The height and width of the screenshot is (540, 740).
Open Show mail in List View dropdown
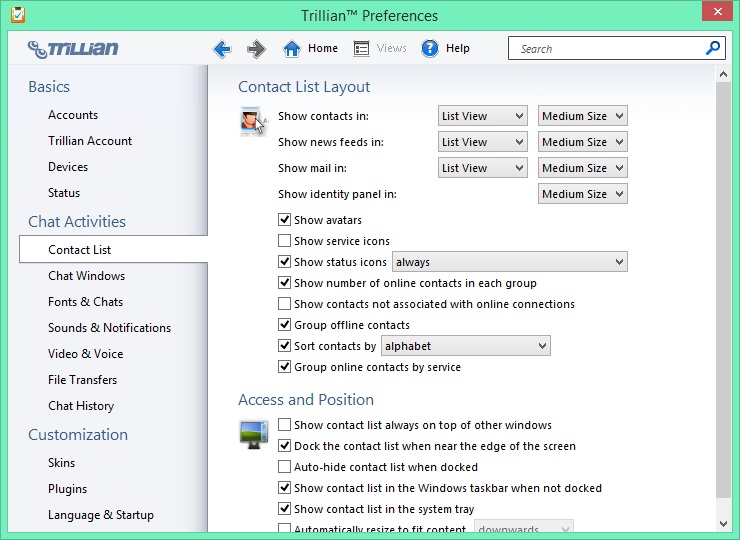click(x=483, y=168)
